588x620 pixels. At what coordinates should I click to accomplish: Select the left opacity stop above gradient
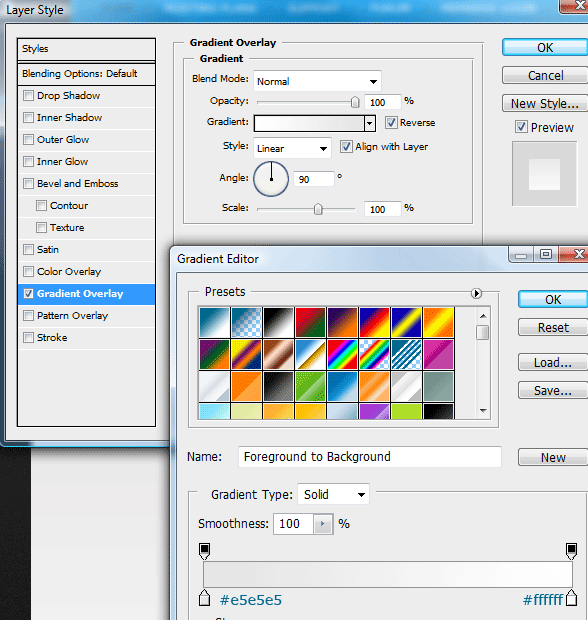(204, 551)
